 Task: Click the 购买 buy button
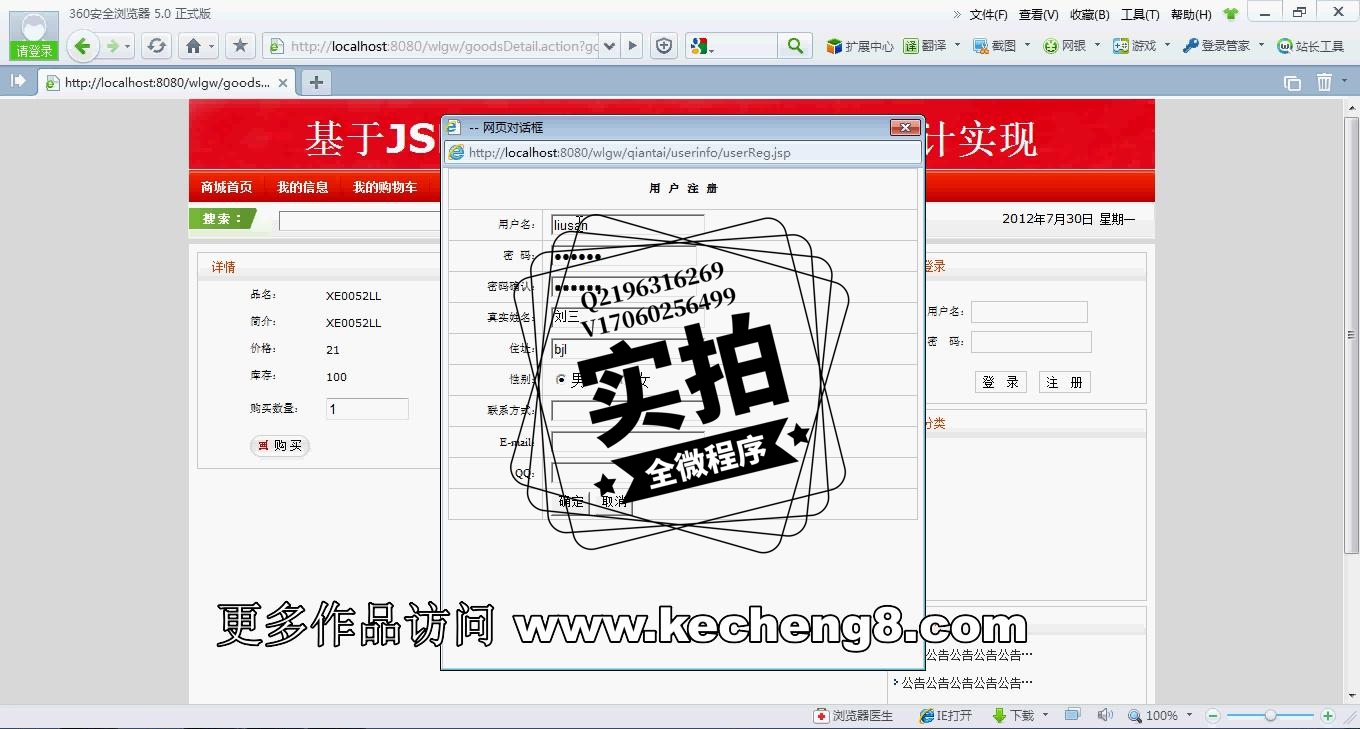click(x=280, y=446)
